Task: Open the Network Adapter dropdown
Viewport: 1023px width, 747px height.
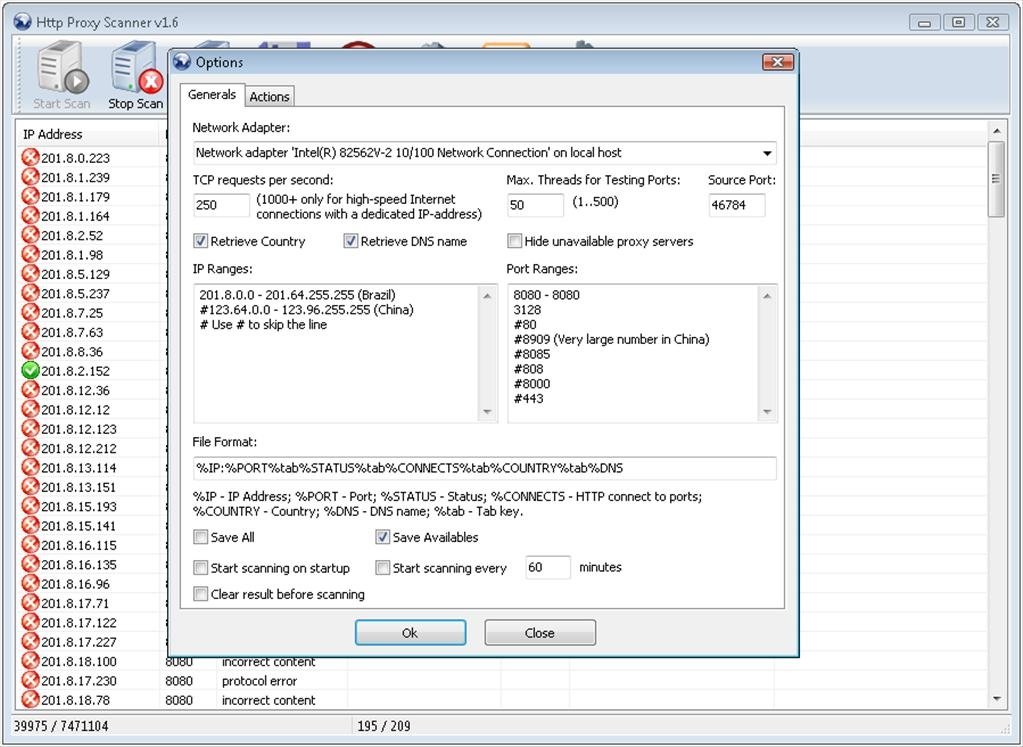Action: click(x=767, y=153)
